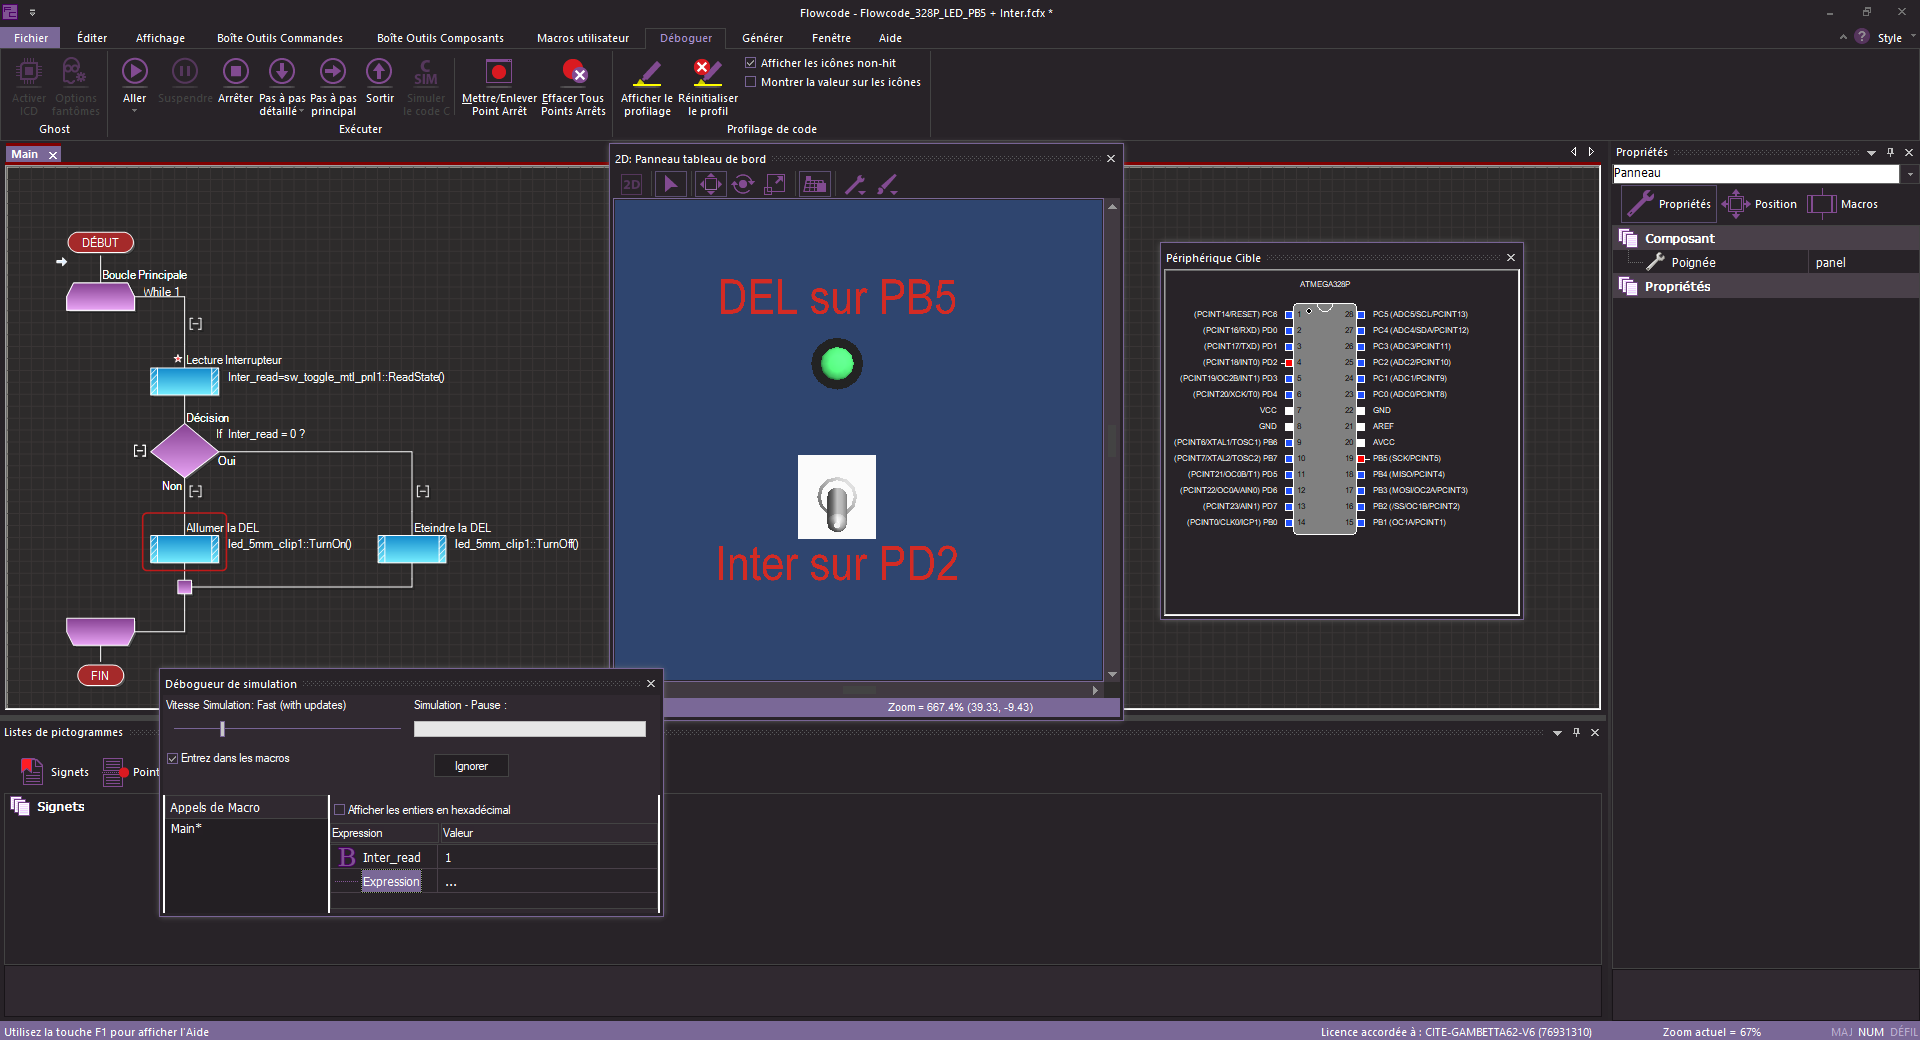Click the Aller run simulation icon

tap(135, 72)
